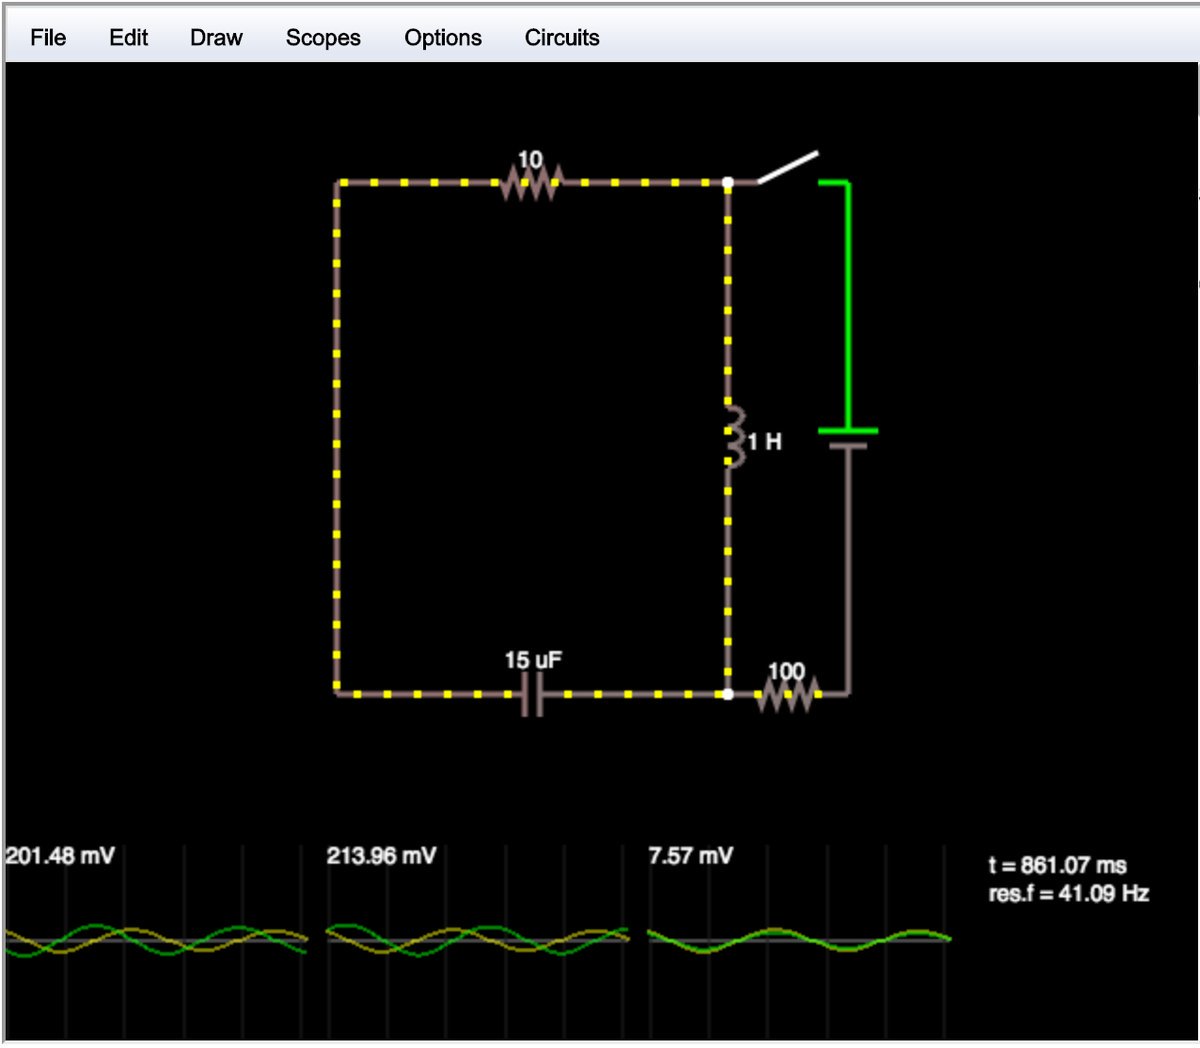Open the Circuits menu
Screen dimensions: 1200x1048
(562, 38)
